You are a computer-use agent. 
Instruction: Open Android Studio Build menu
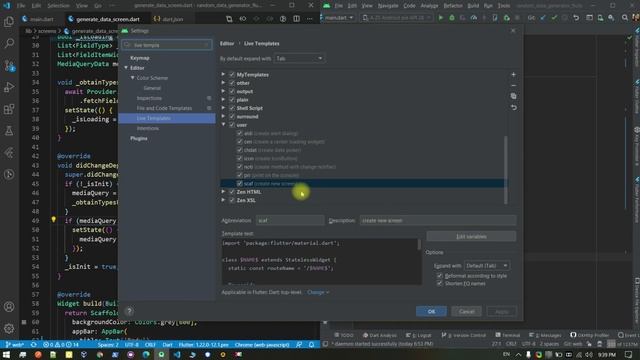point(473,6)
